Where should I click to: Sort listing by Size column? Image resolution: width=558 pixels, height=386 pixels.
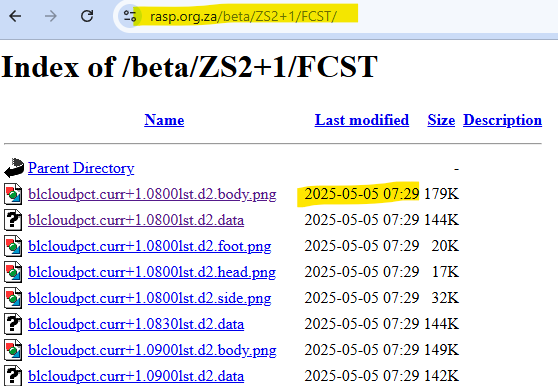point(441,120)
